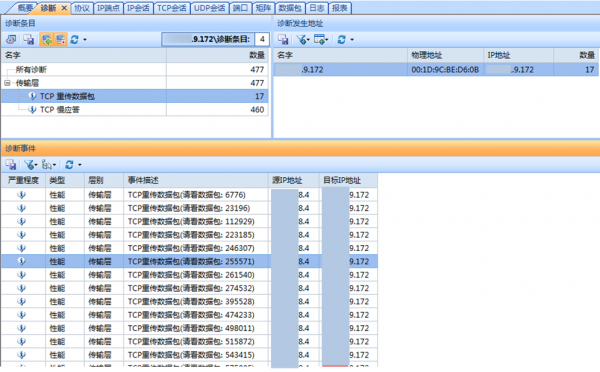
Task: Click export/save icon in 诊断条目 toolbar
Action: (x=28, y=39)
